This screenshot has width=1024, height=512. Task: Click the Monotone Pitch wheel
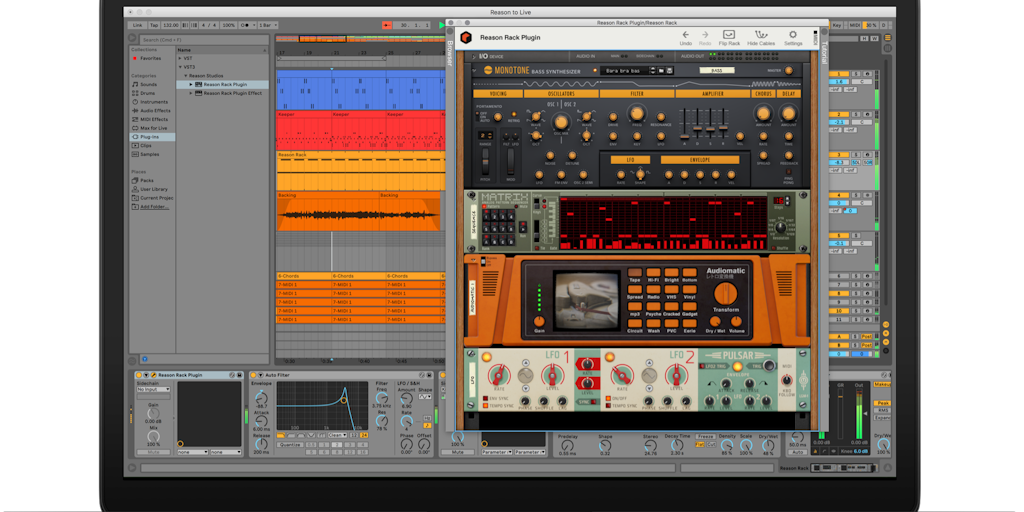coord(485,161)
